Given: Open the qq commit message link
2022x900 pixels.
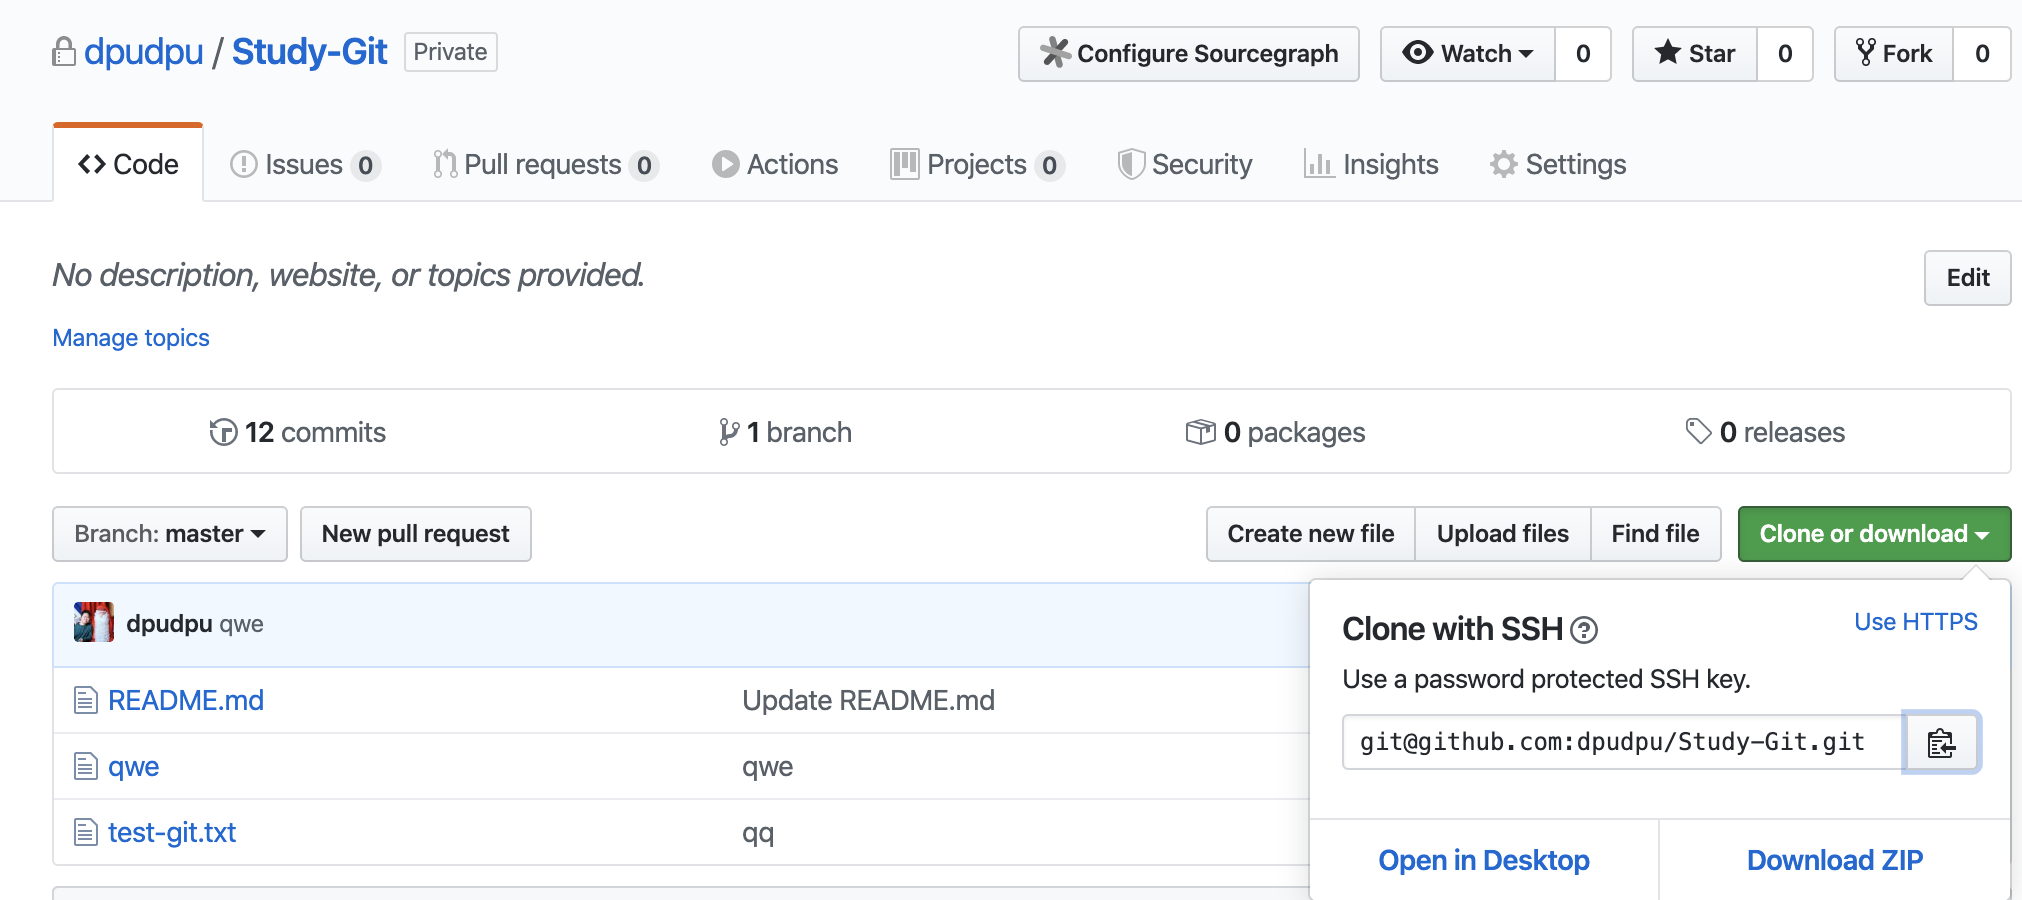Looking at the screenshot, I should click(x=758, y=833).
